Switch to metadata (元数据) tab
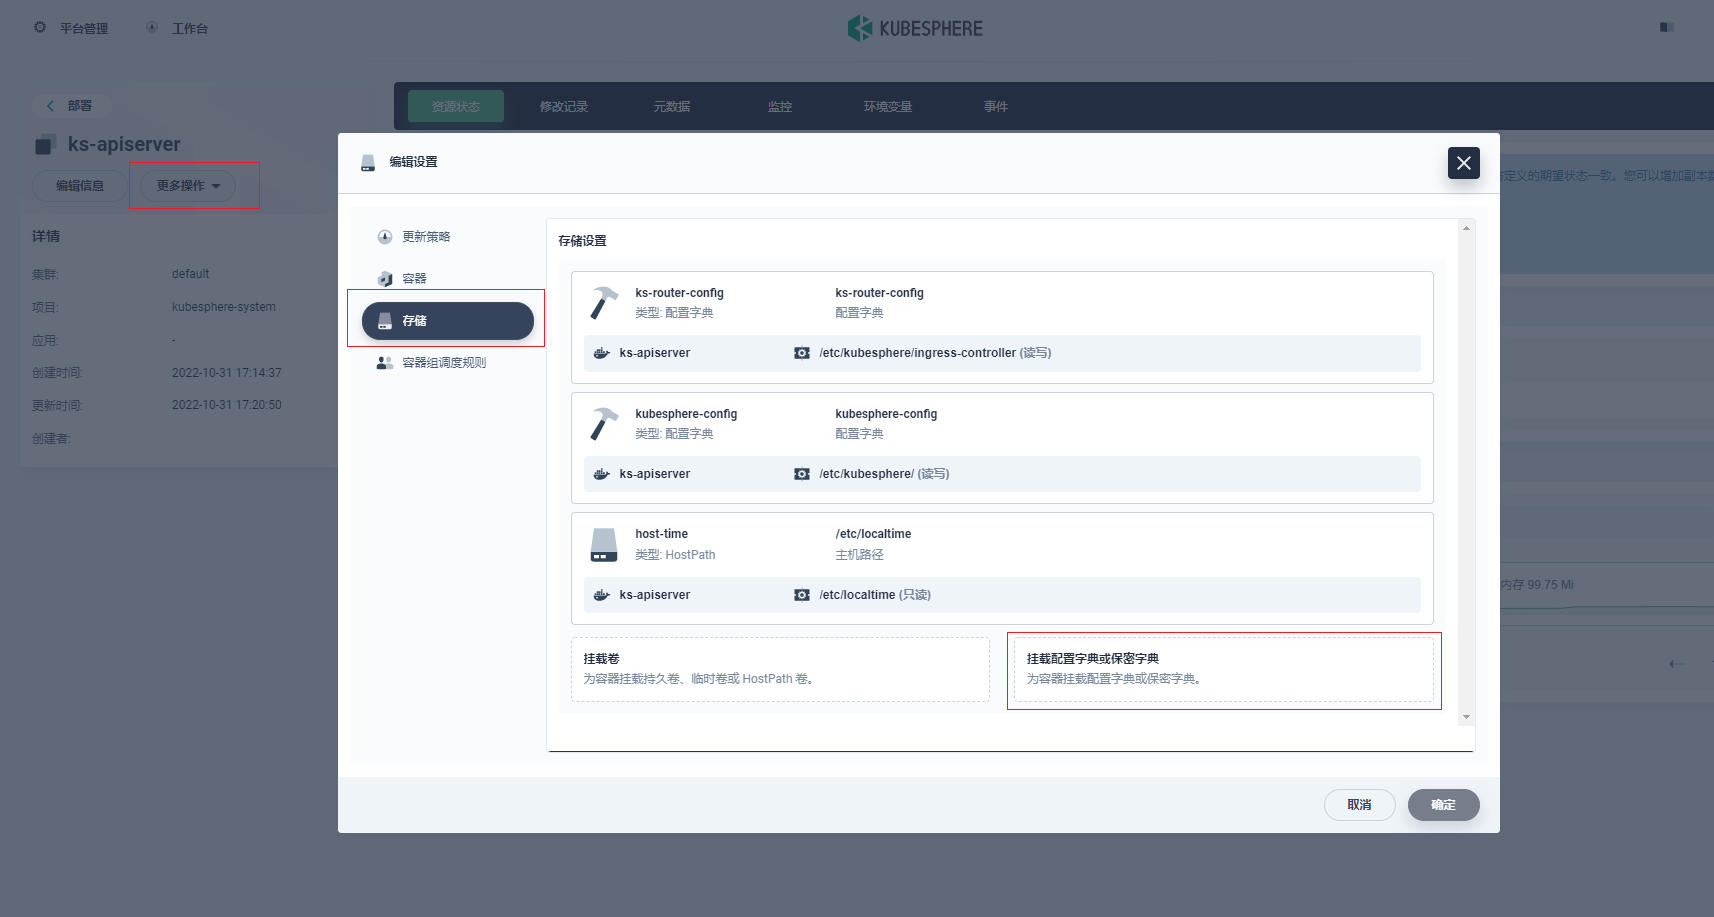Viewport: 1714px width, 917px height. [672, 106]
